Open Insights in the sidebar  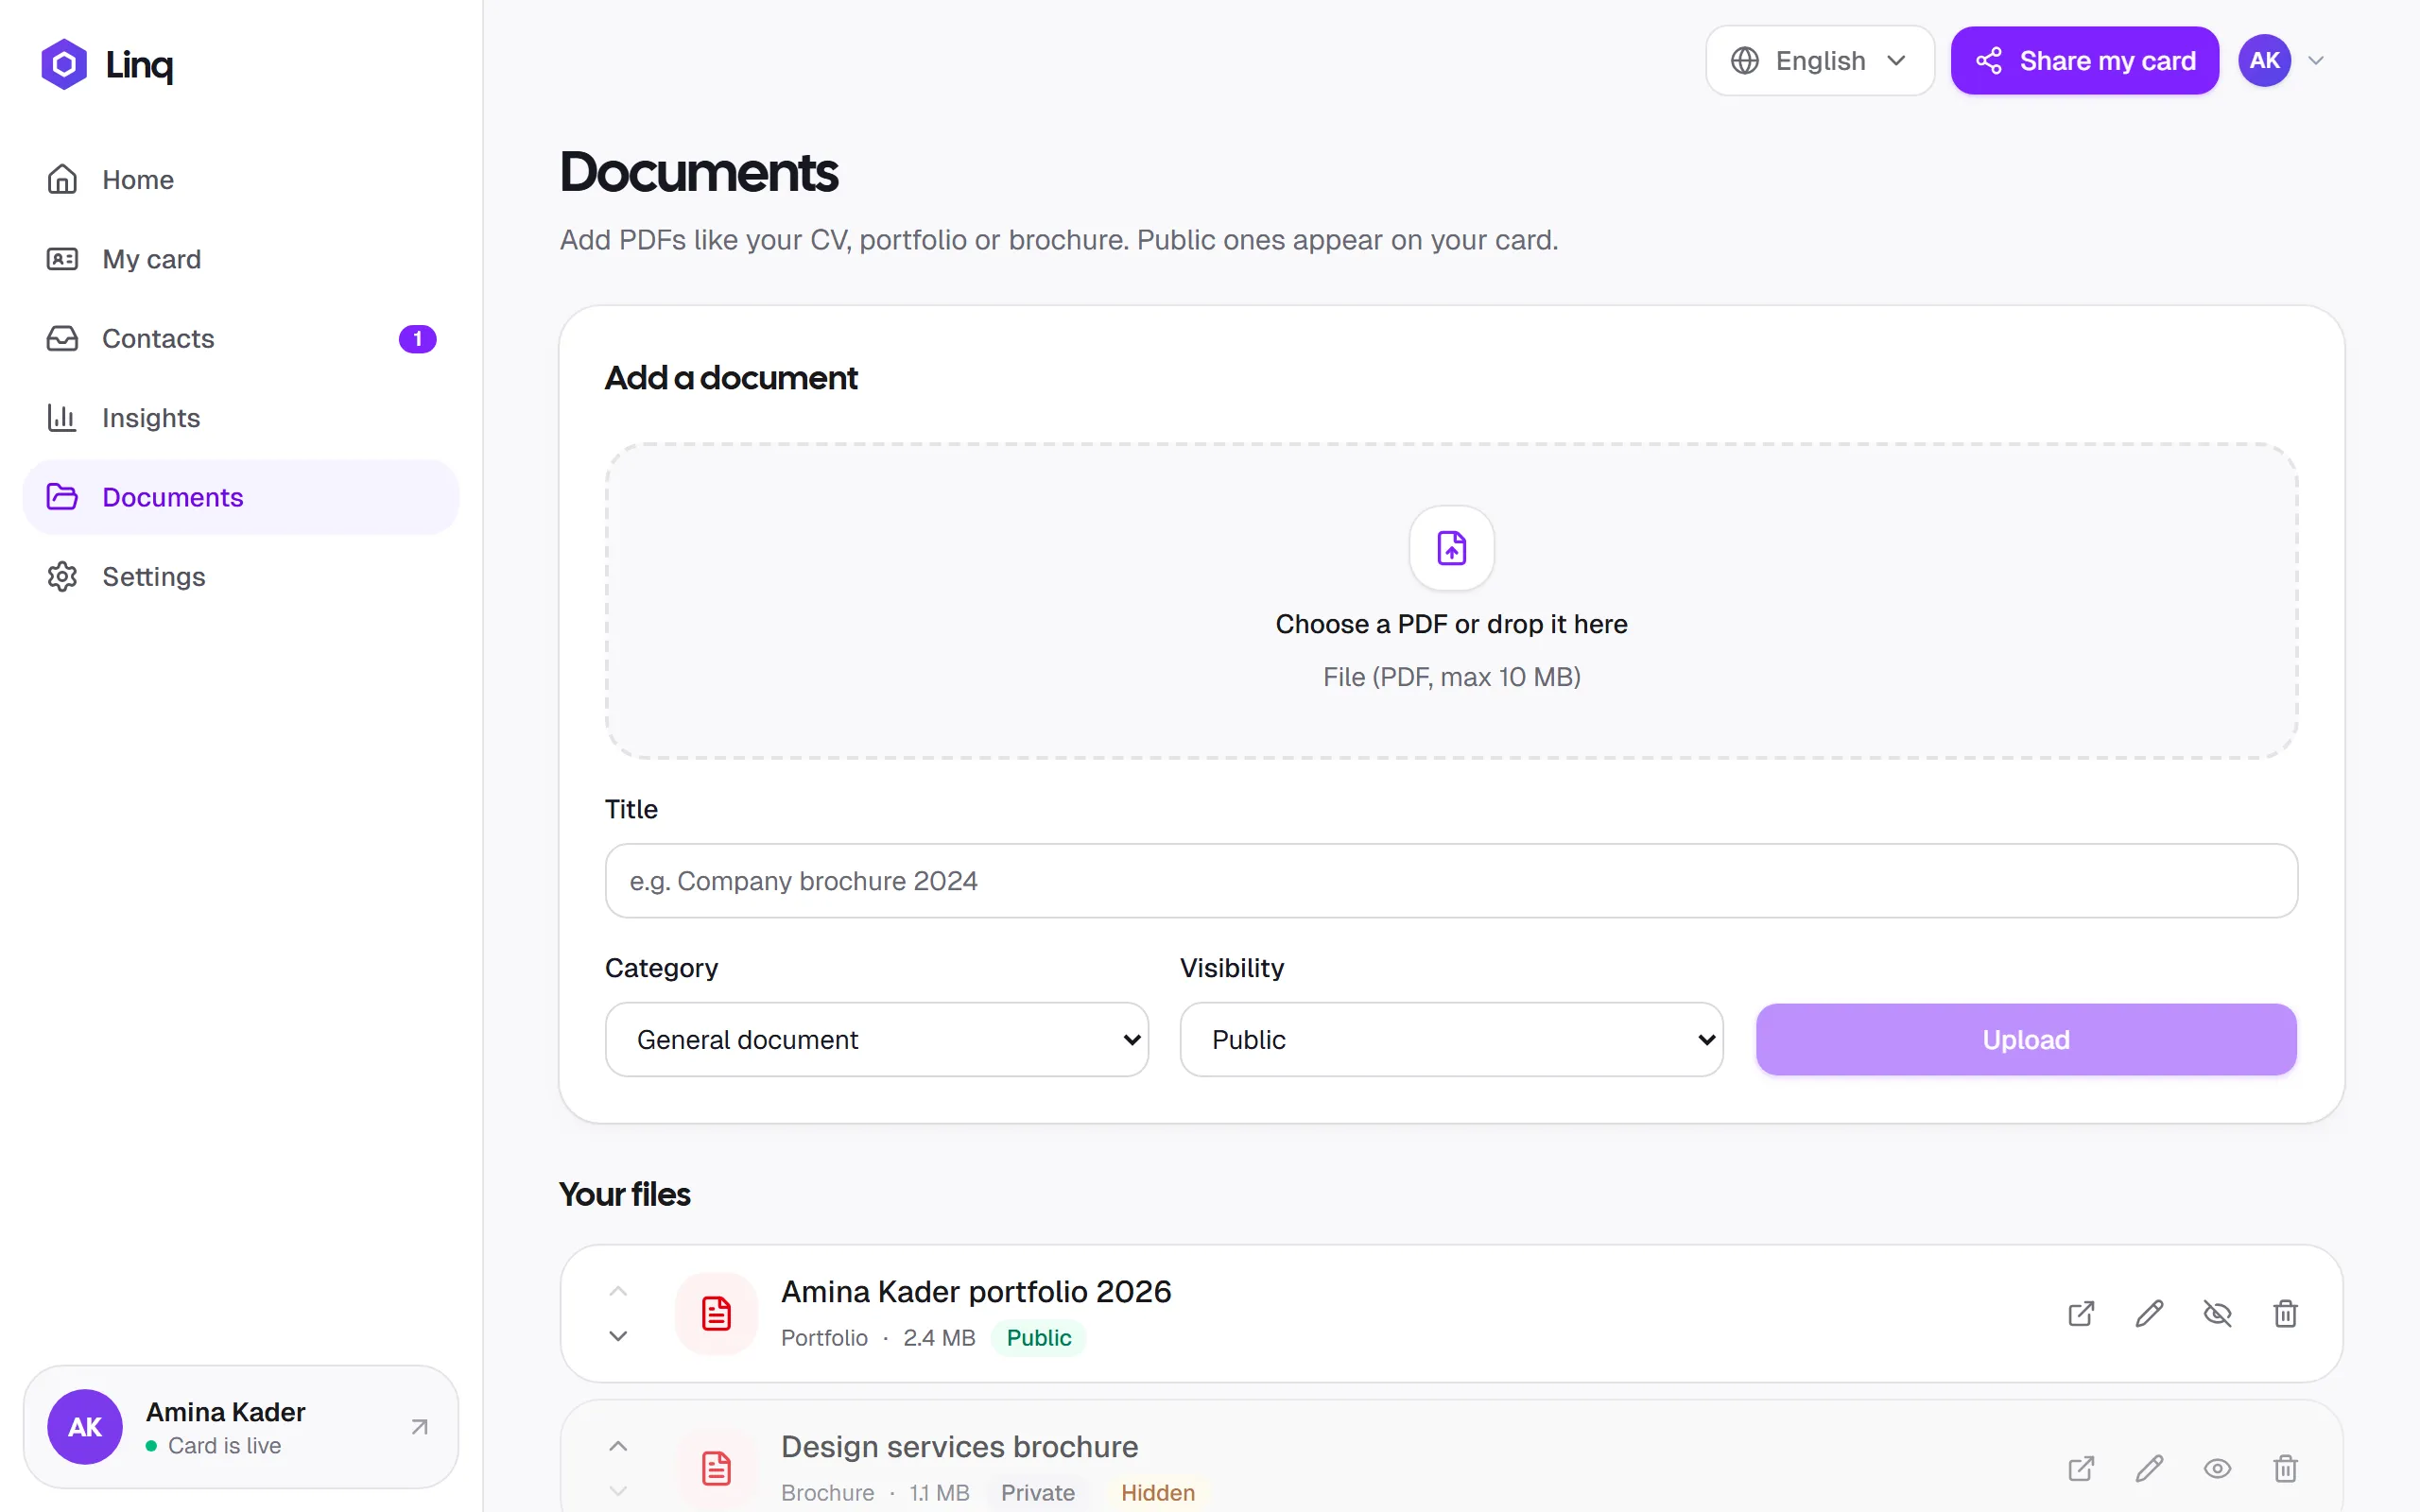pos(241,418)
